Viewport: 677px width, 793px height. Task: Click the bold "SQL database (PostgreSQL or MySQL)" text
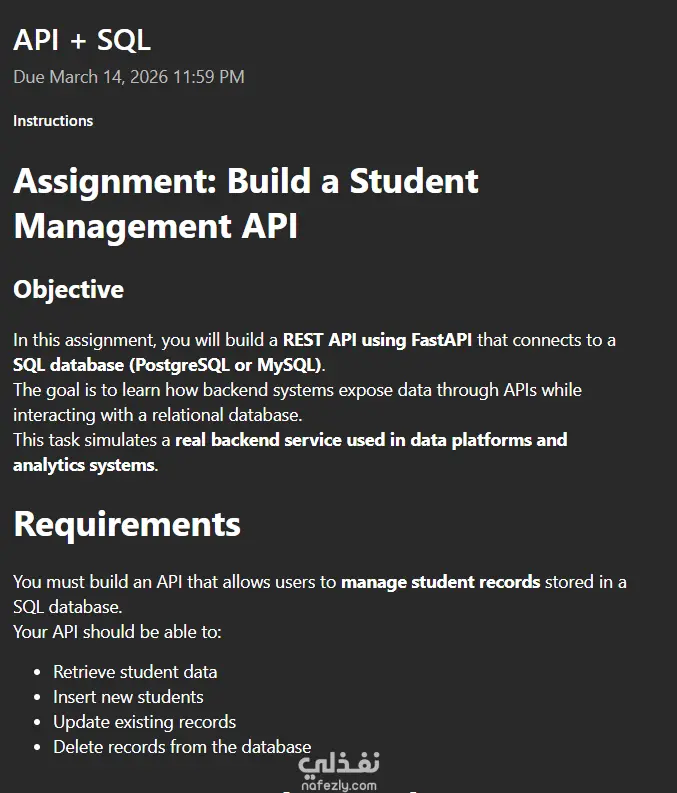coord(167,364)
